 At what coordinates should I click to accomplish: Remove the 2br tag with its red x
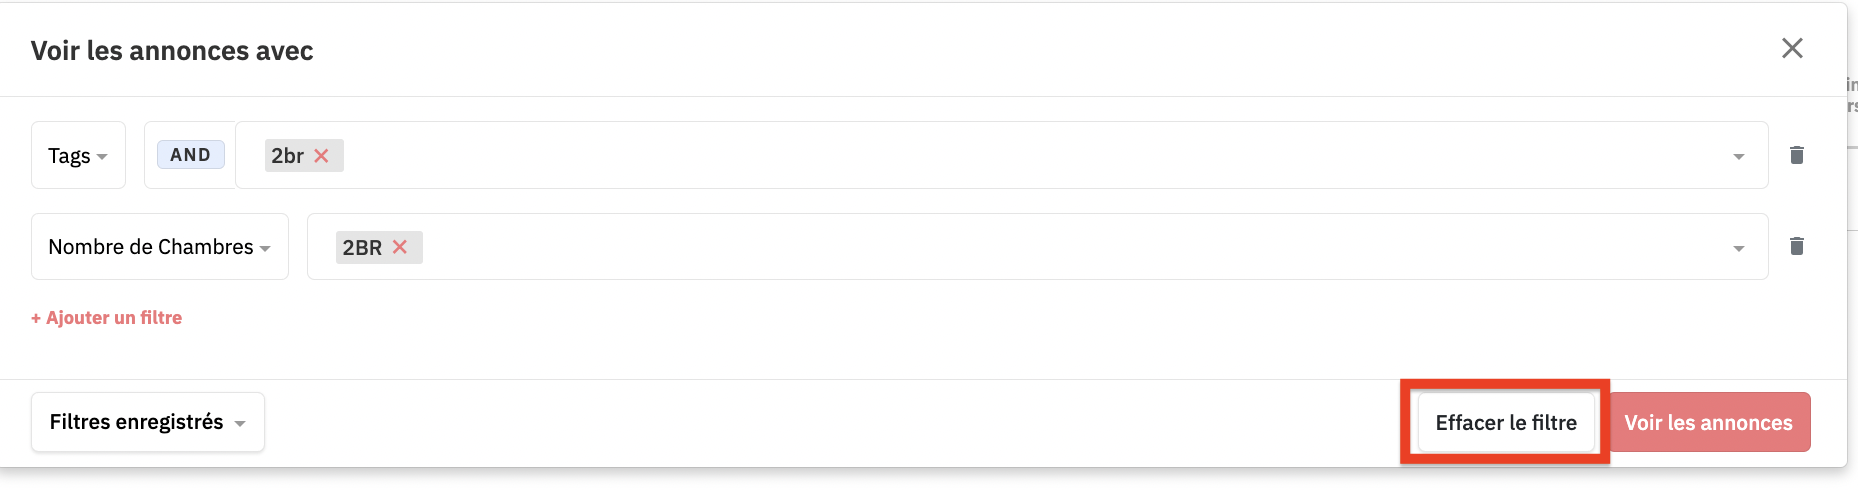[321, 156]
